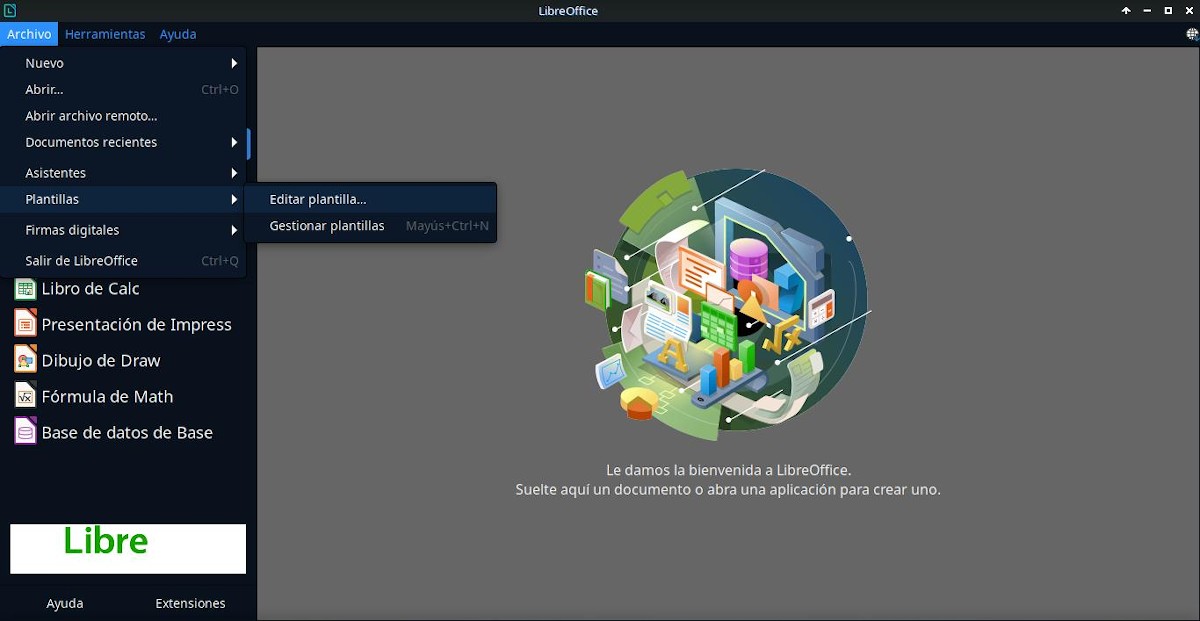Click the Base database icon

pos(25,432)
